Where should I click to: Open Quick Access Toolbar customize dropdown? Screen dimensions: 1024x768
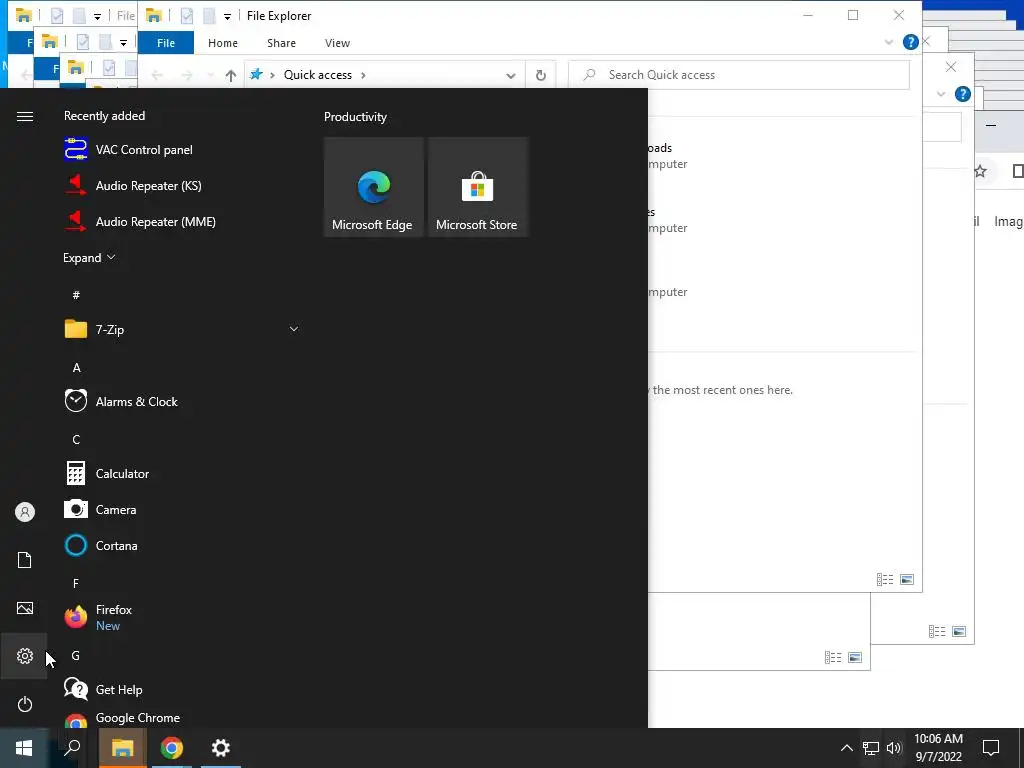[227, 16]
